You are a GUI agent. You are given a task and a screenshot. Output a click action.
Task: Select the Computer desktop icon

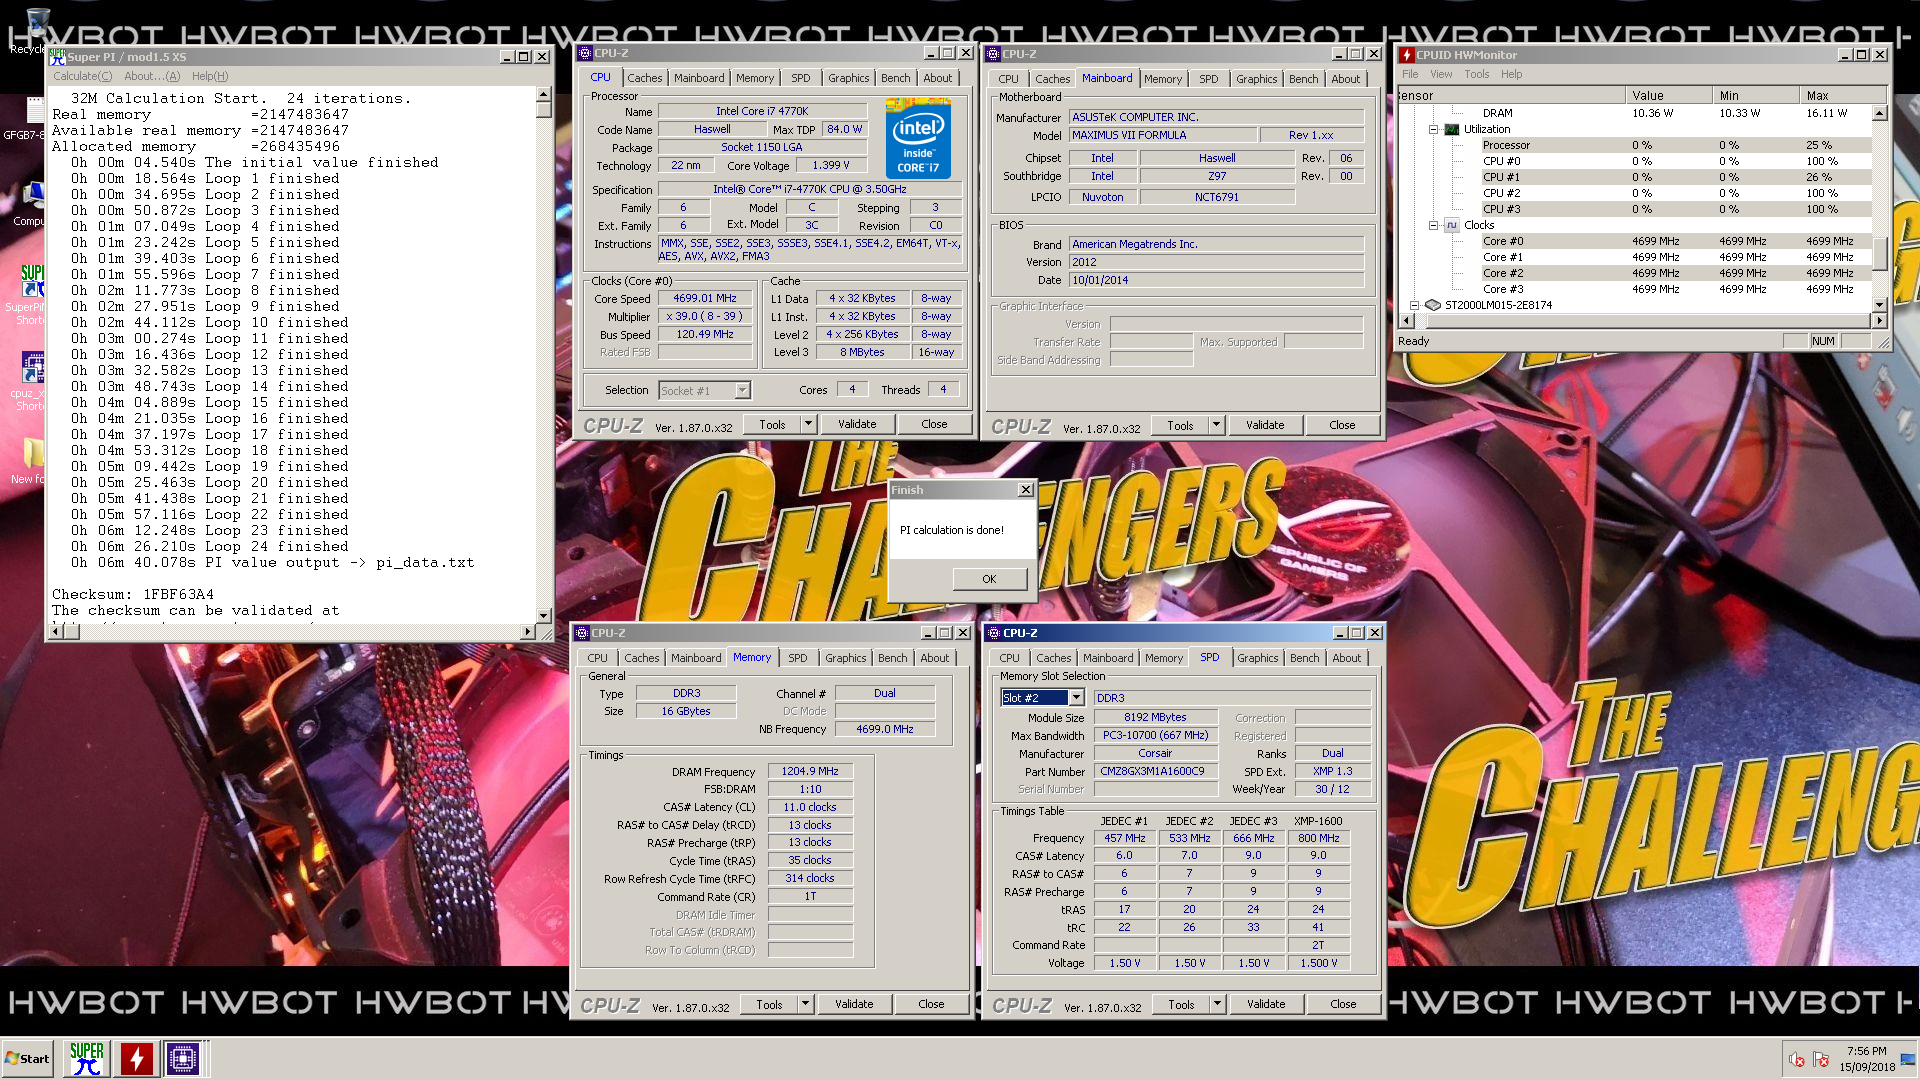[31, 204]
